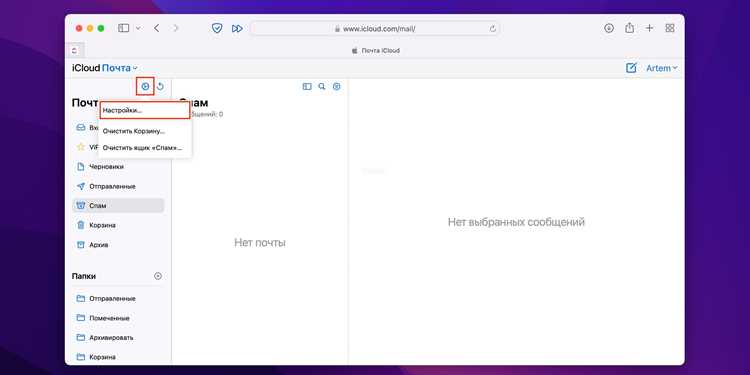The height and width of the screenshot is (375, 750).
Task: Choose Очистить Корзину… from the menu
Action: tap(145, 131)
